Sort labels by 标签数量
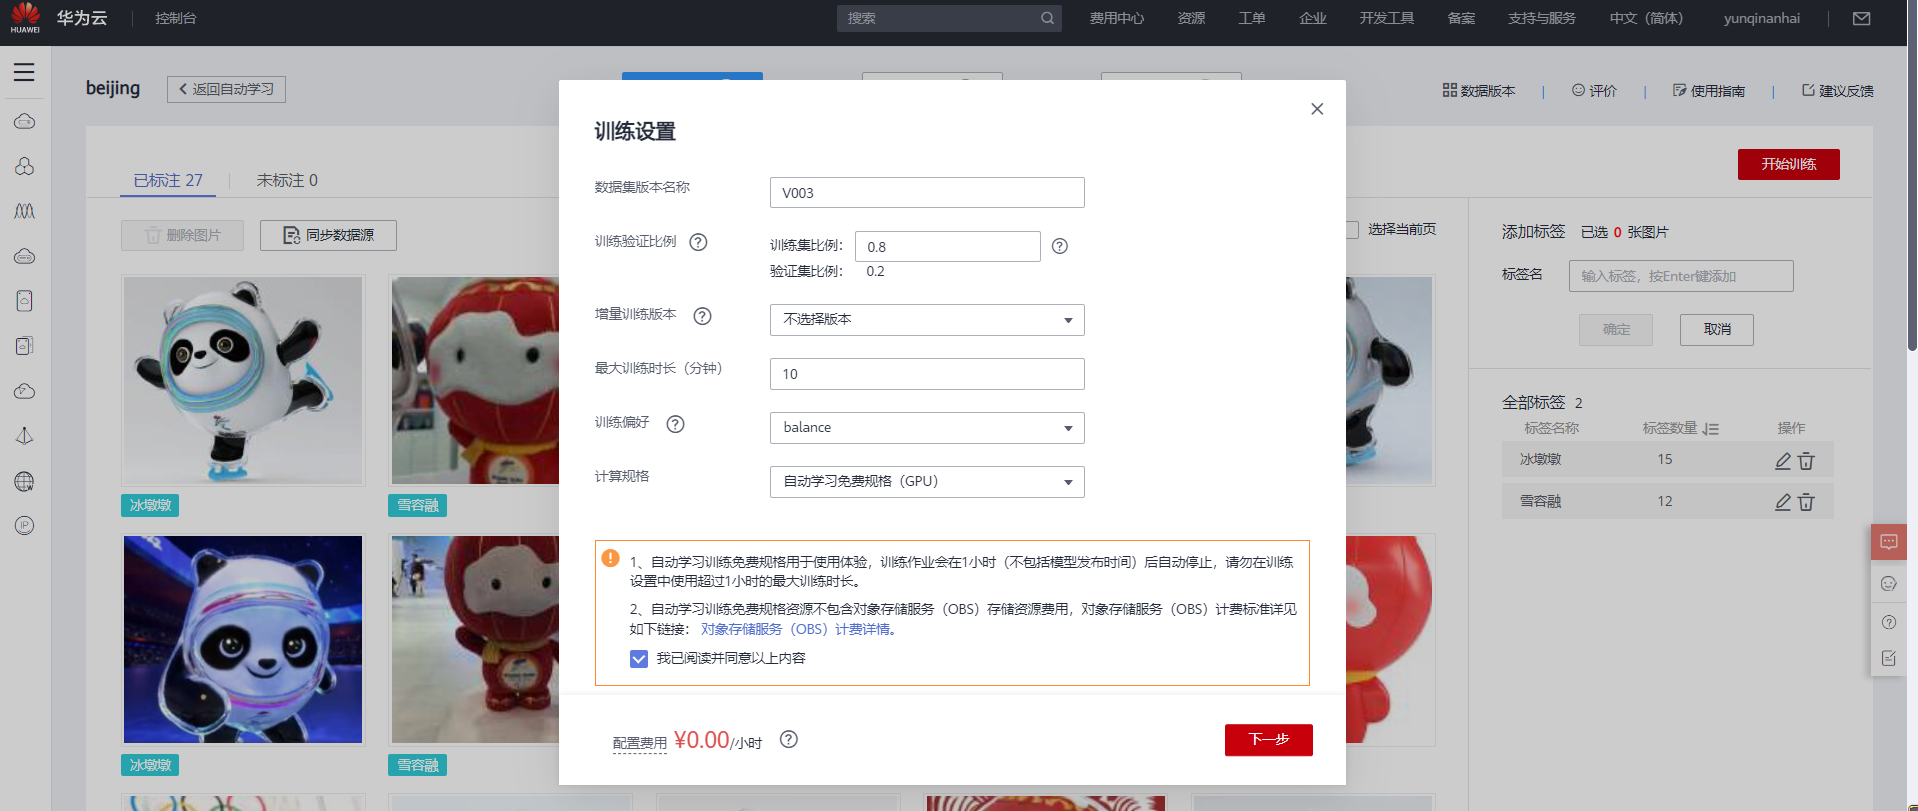This screenshot has height=811, width=1918. click(1711, 429)
